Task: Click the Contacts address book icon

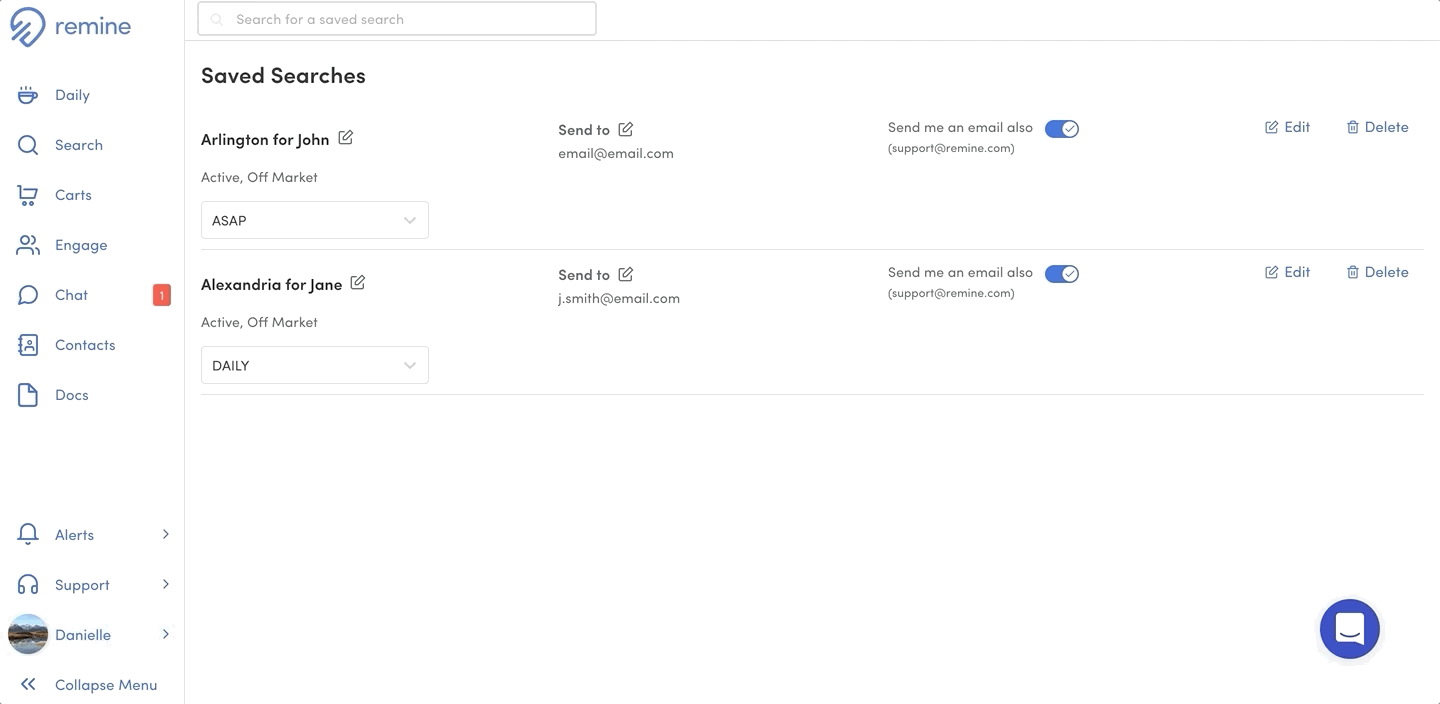Action: [28, 345]
